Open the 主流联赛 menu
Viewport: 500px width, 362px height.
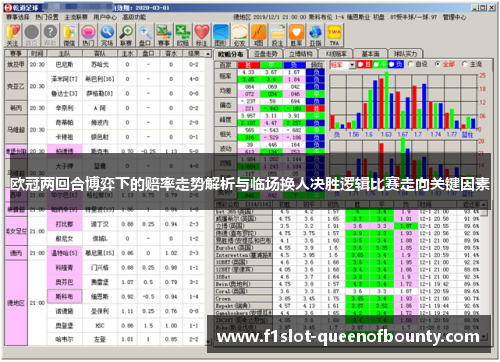pos(76,17)
